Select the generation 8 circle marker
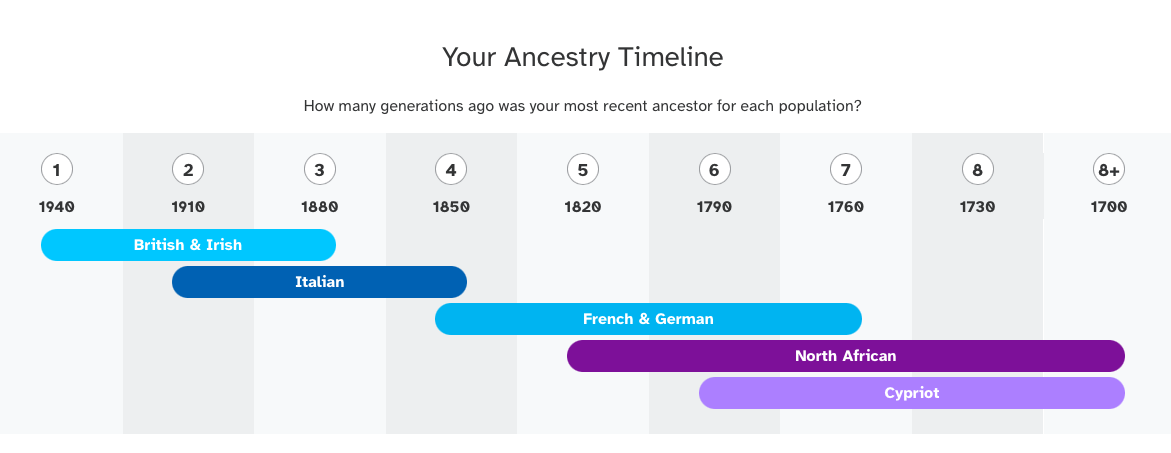 (x=977, y=170)
